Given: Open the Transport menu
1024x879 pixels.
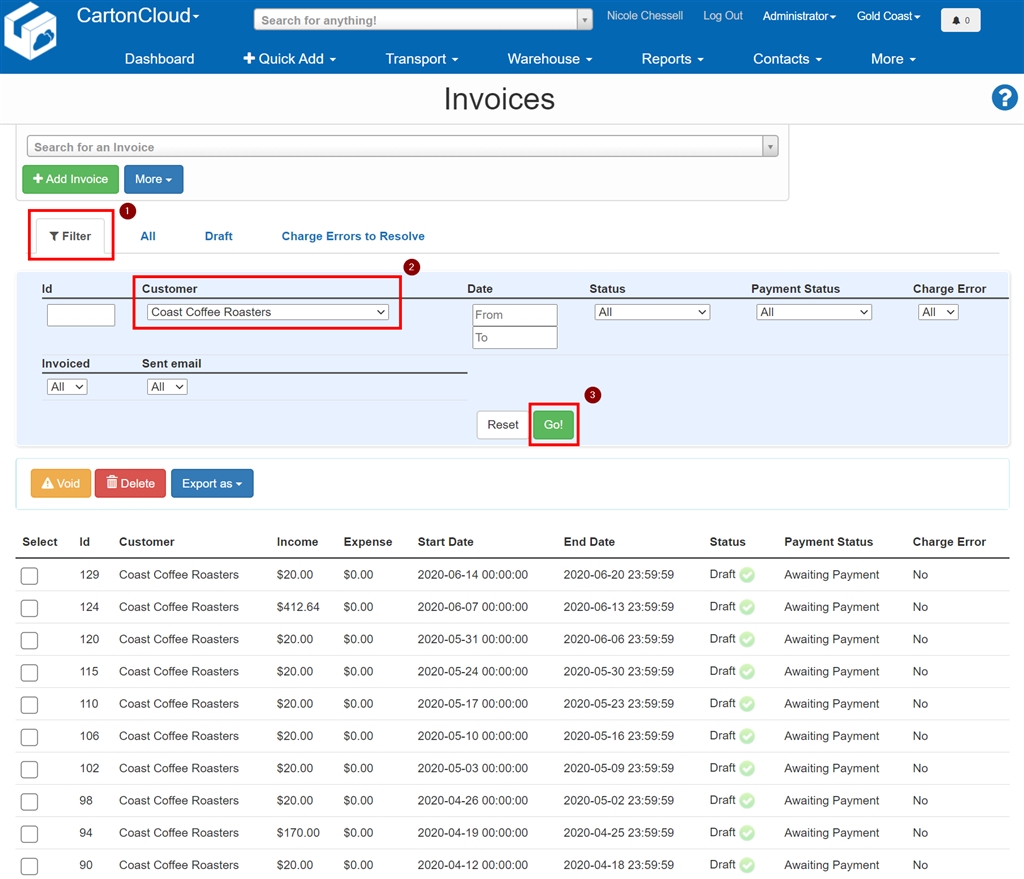Looking at the screenshot, I should (422, 59).
